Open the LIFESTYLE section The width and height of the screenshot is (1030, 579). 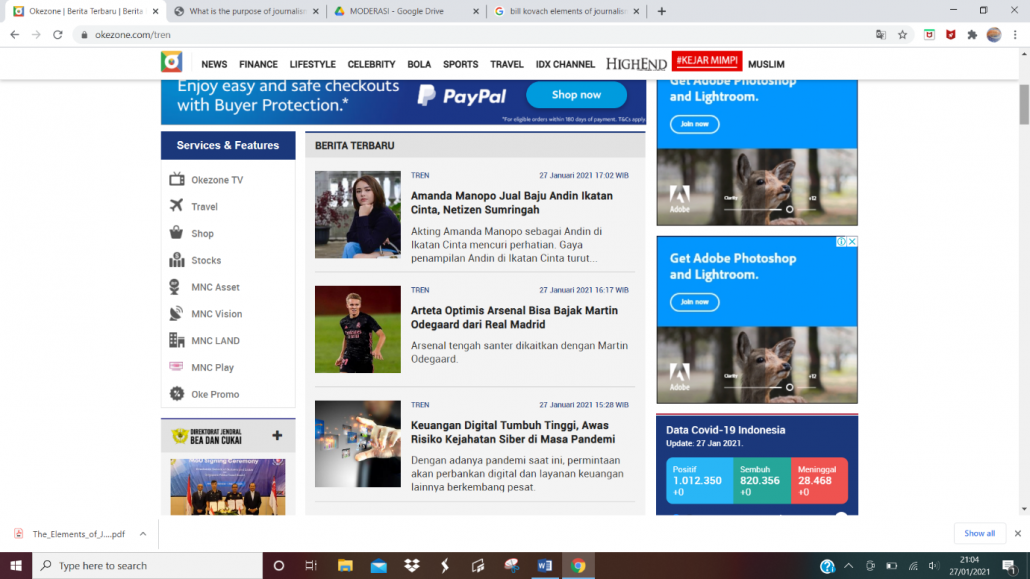pyautogui.click(x=313, y=64)
